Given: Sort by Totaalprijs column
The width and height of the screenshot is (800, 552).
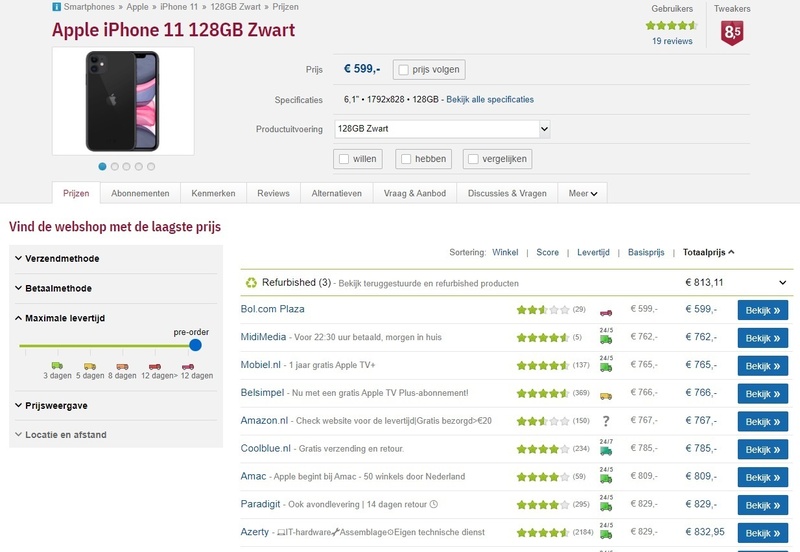Looking at the screenshot, I should point(709,253).
